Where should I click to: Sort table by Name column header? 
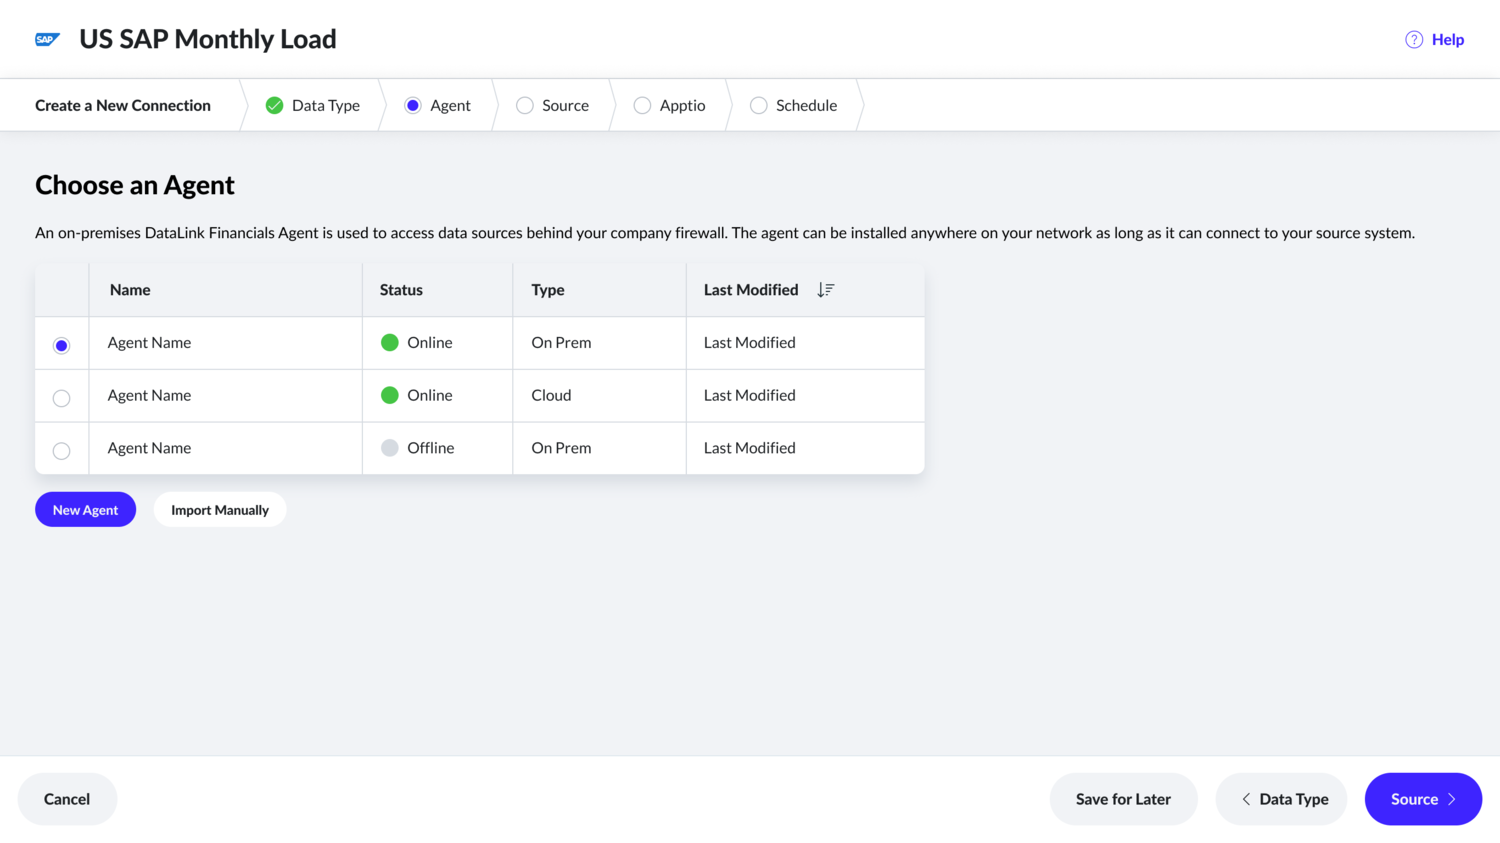pyautogui.click(x=130, y=290)
